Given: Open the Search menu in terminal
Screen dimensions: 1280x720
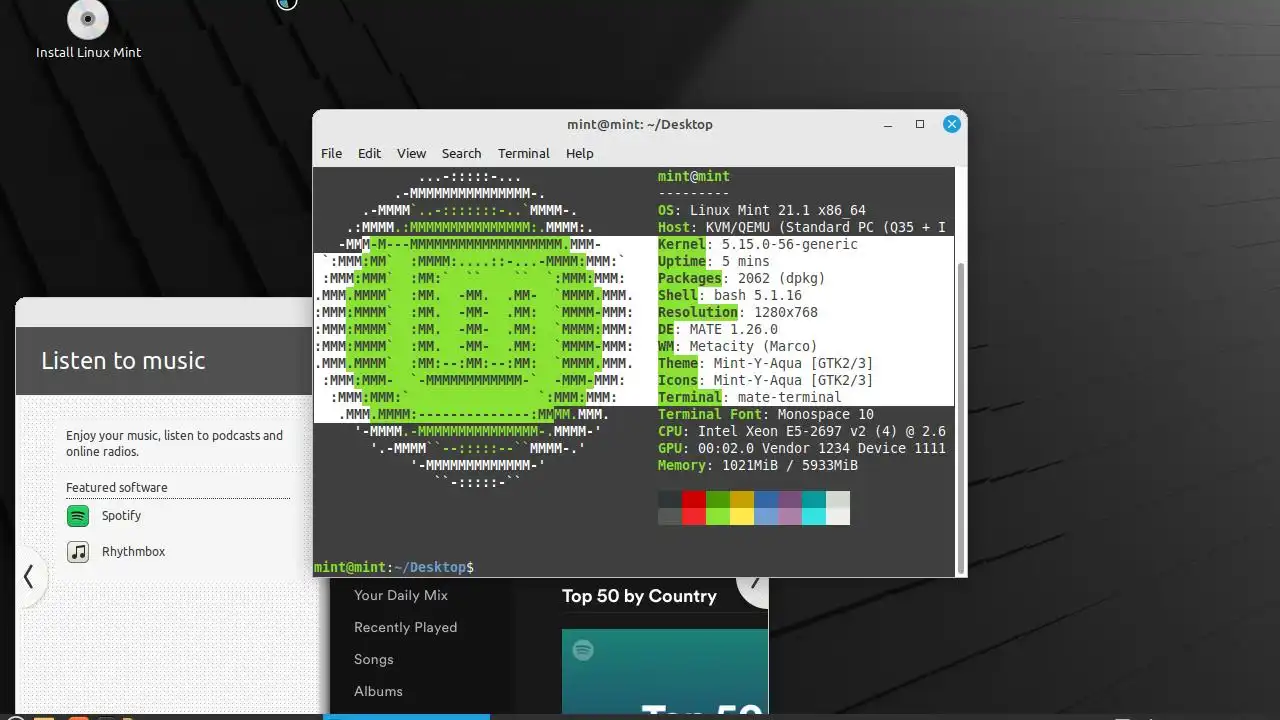Looking at the screenshot, I should (x=461, y=153).
